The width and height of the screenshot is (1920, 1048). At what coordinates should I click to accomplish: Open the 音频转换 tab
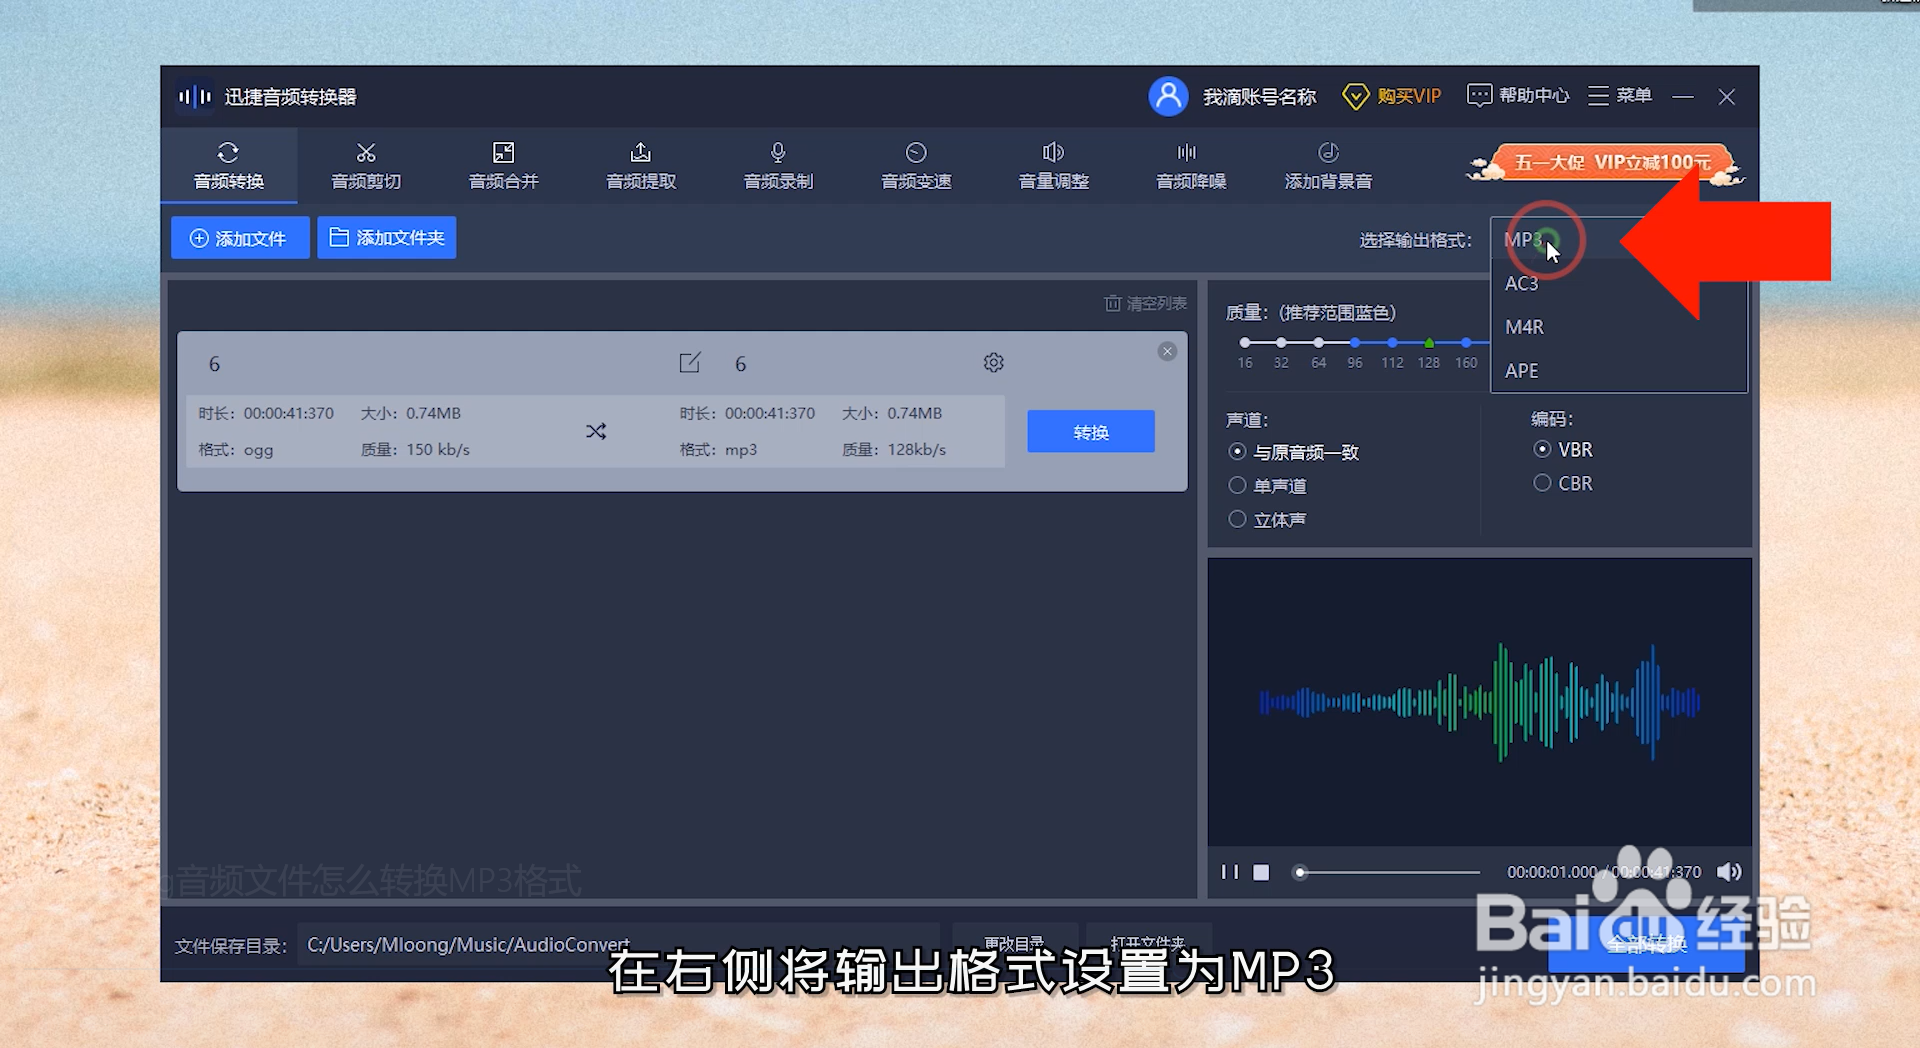click(228, 166)
